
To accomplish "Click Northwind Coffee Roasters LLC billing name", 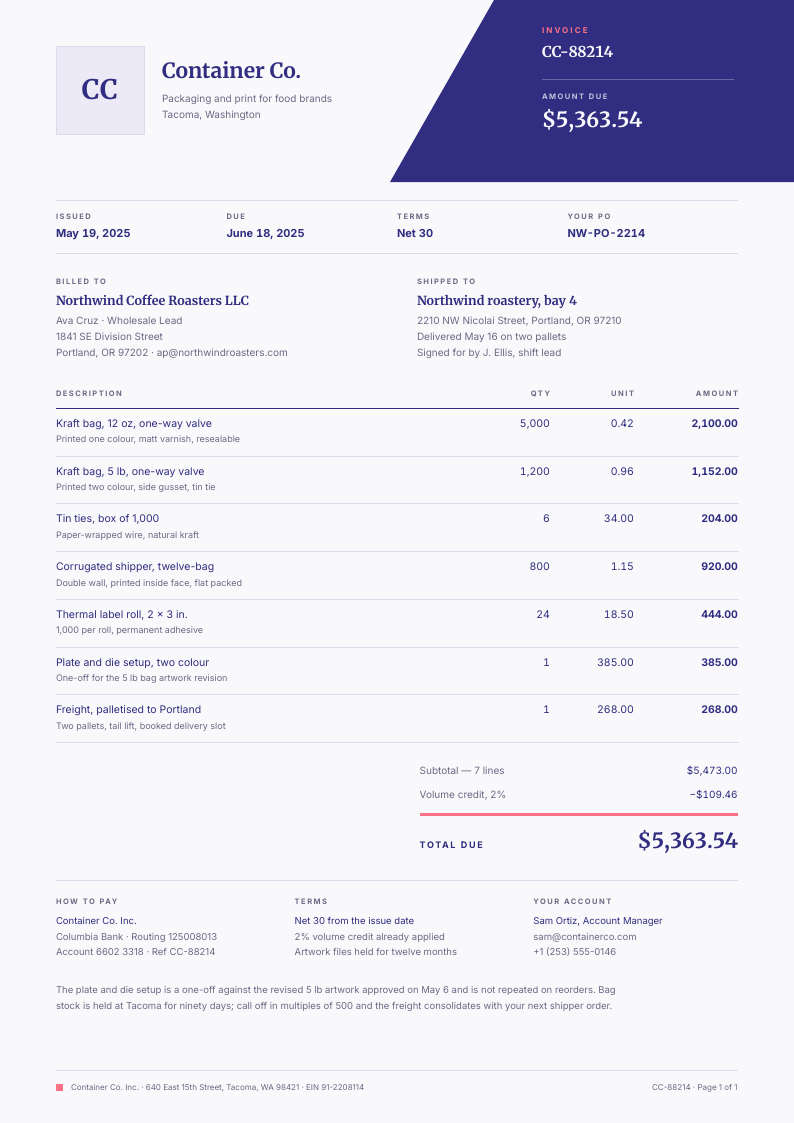I will [x=152, y=300].
